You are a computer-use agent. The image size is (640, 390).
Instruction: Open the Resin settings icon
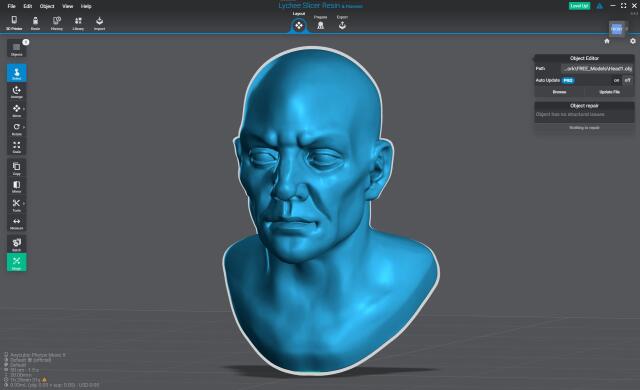point(36,22)
